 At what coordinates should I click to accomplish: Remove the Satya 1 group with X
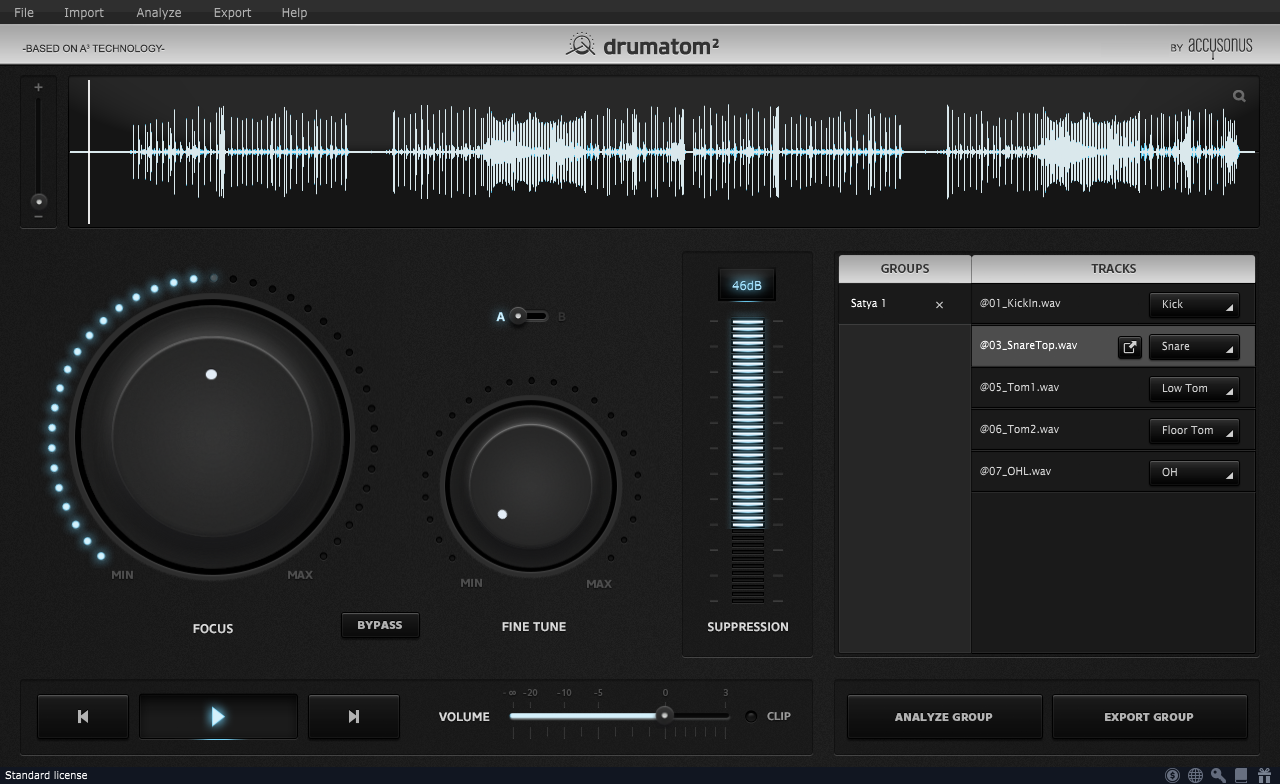939,305
